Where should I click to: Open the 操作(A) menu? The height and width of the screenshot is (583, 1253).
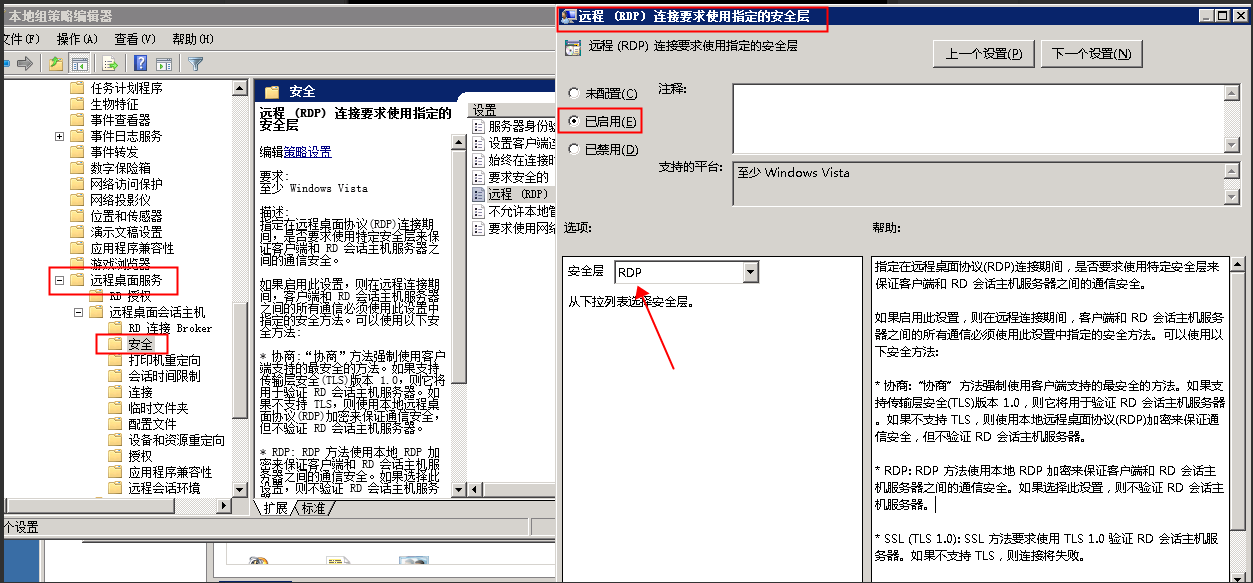coord(77,39)
